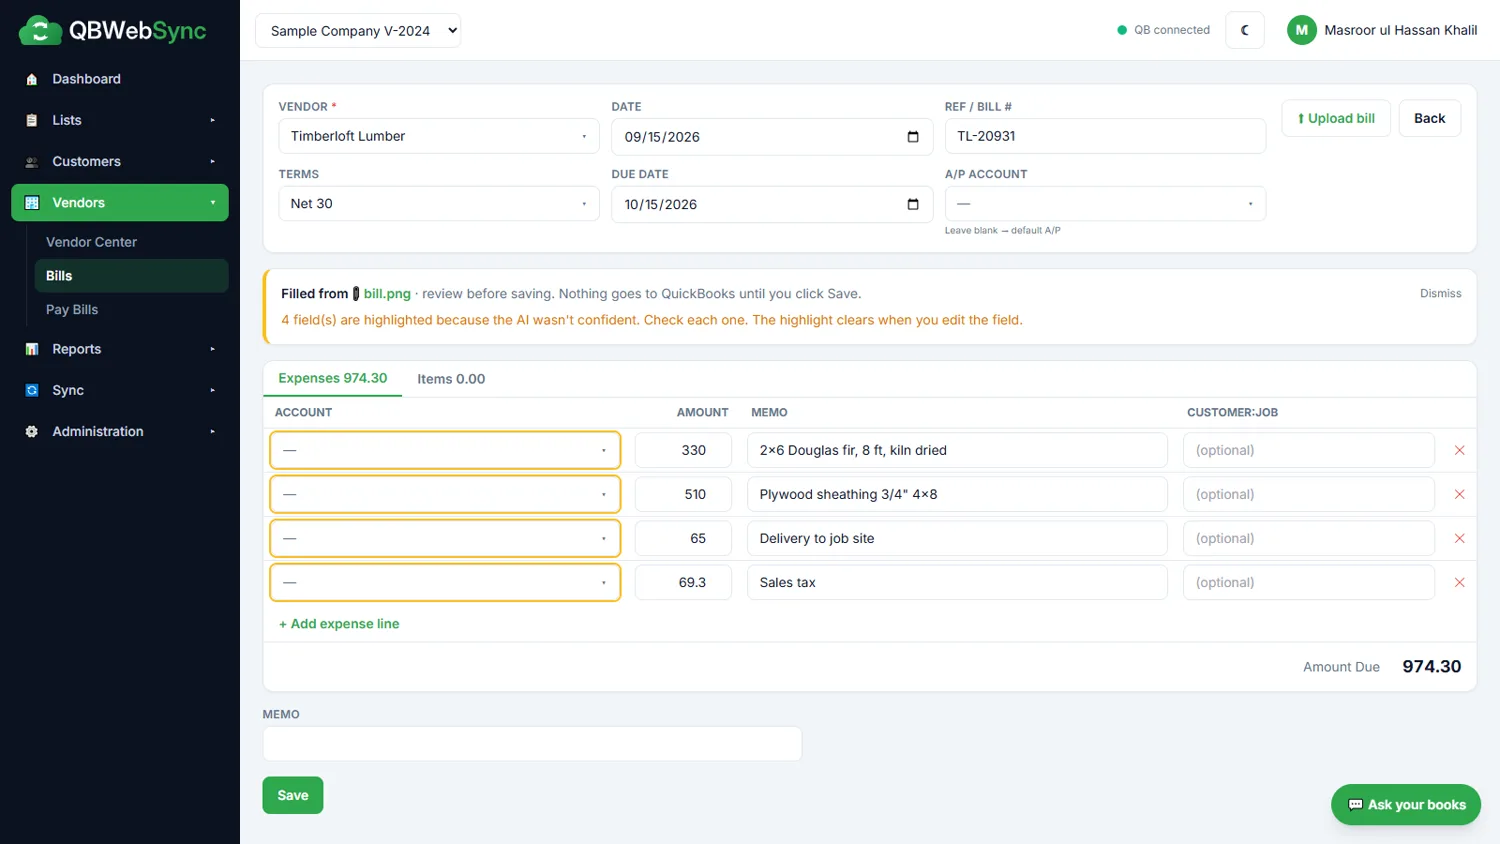Add a new expense line
Screen dimensions: 1500x844
339,624
